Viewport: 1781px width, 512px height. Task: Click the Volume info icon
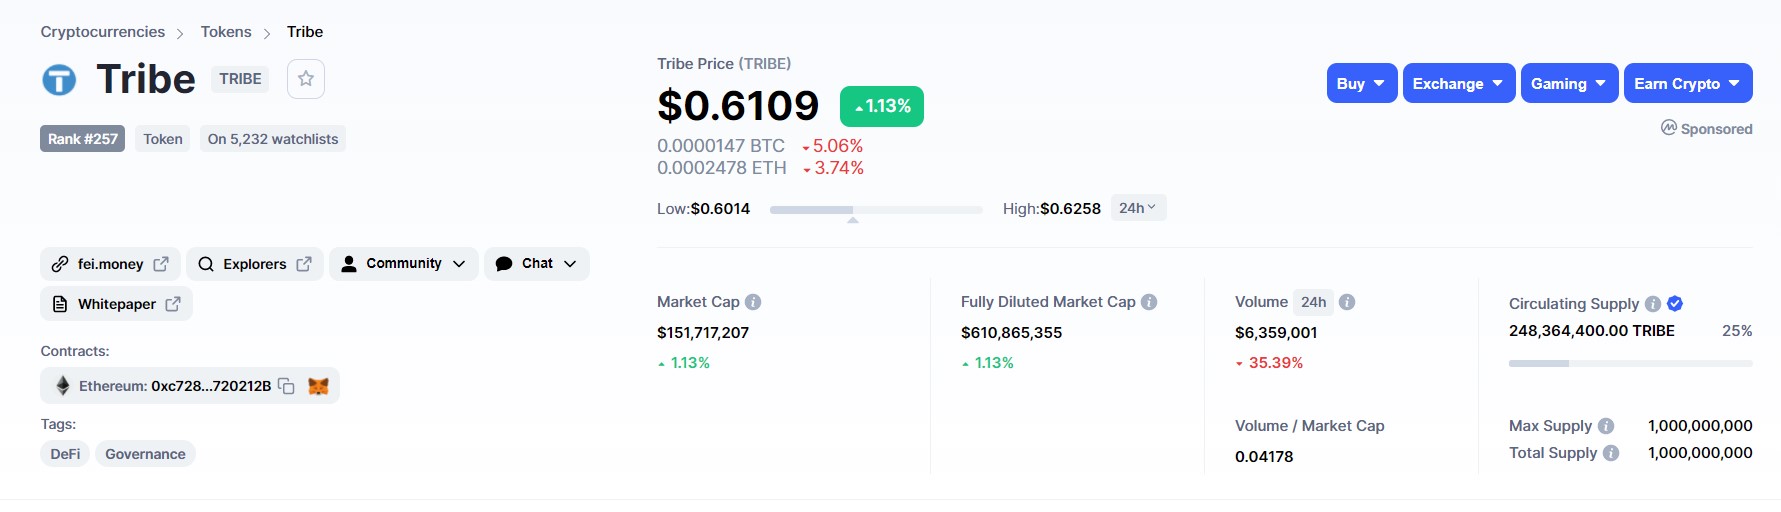pyautogui.click(x=1347, y=302)
